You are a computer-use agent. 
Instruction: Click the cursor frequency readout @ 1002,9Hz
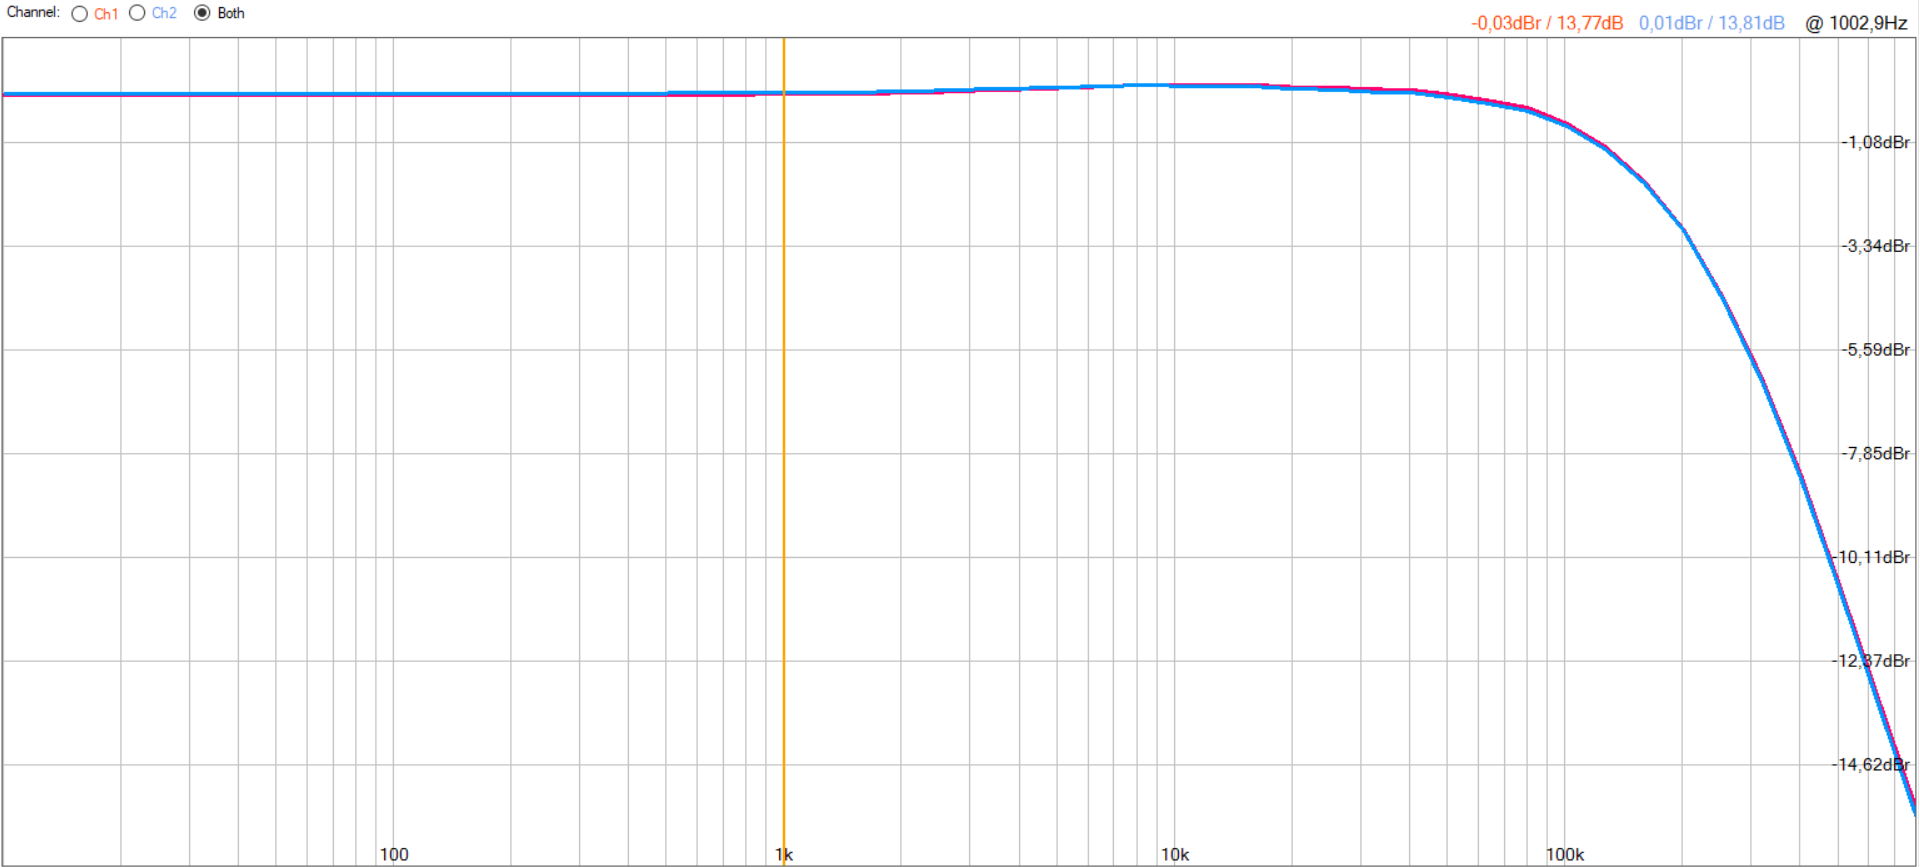pyautogui.click(x=1856, y=23)
